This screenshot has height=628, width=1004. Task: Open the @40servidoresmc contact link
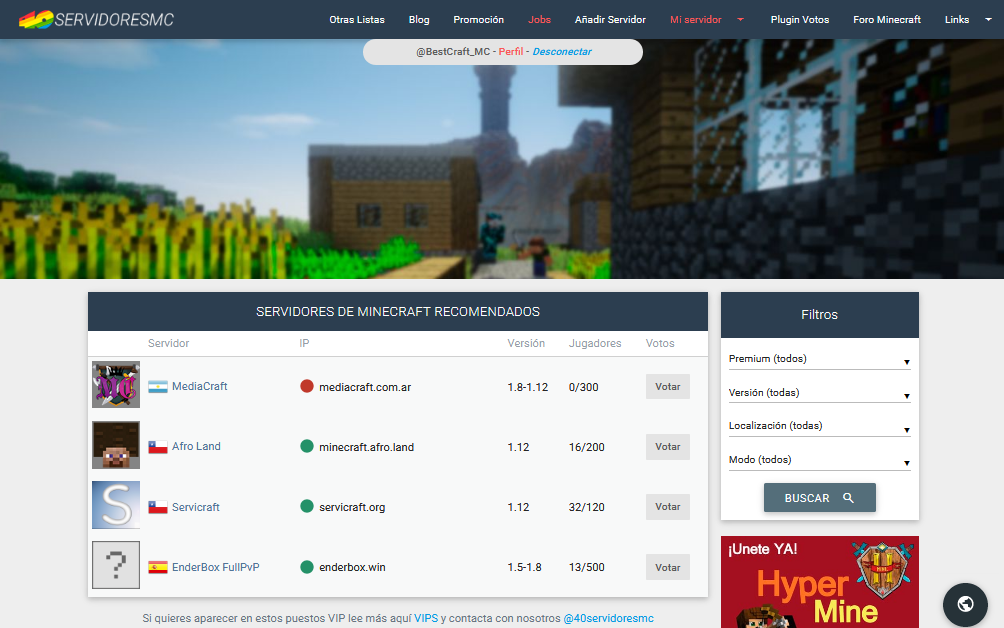coord(608,618)
